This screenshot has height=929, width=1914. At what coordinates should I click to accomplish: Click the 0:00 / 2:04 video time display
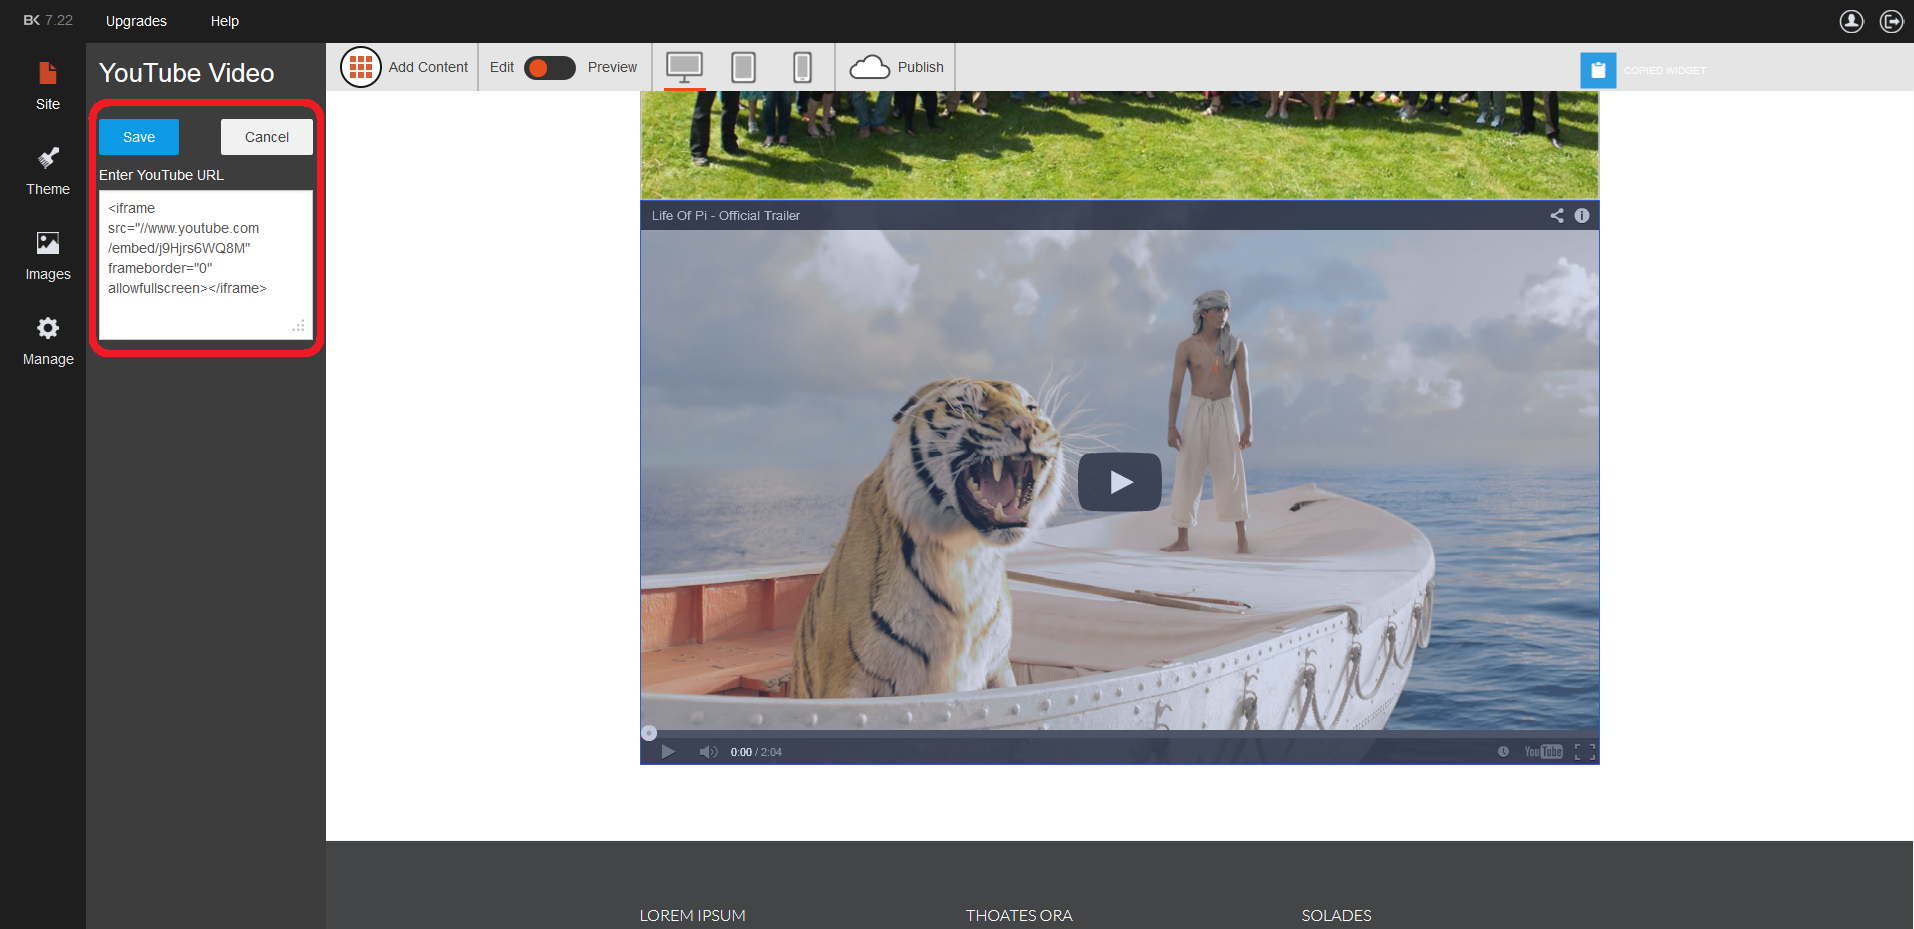pos(756,752)
